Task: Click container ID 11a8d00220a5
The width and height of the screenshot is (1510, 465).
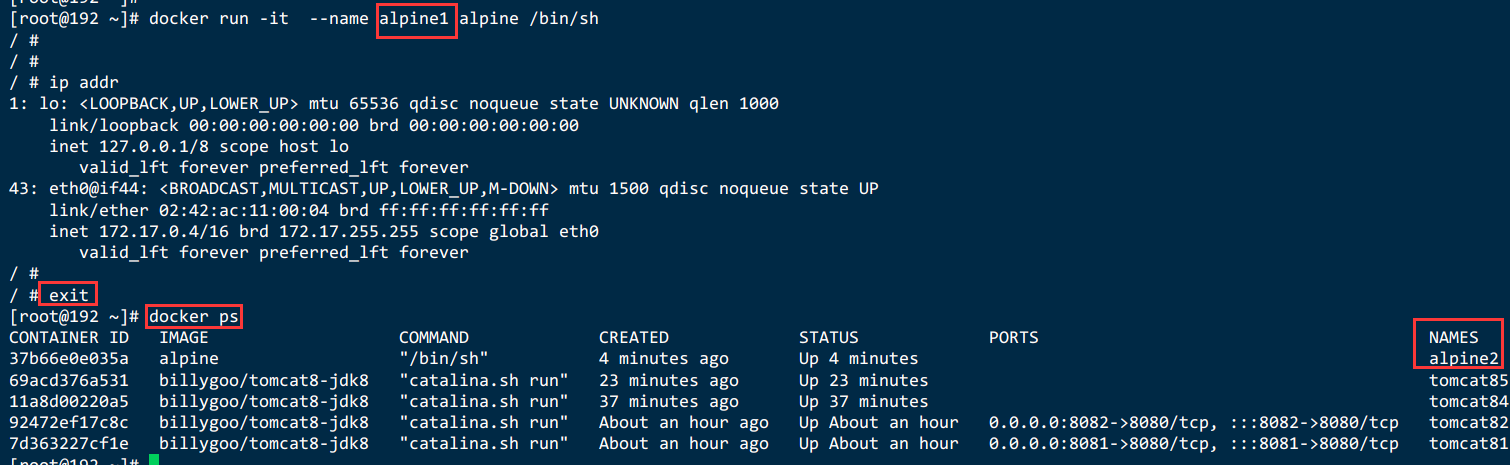Action: pos(69,402)
